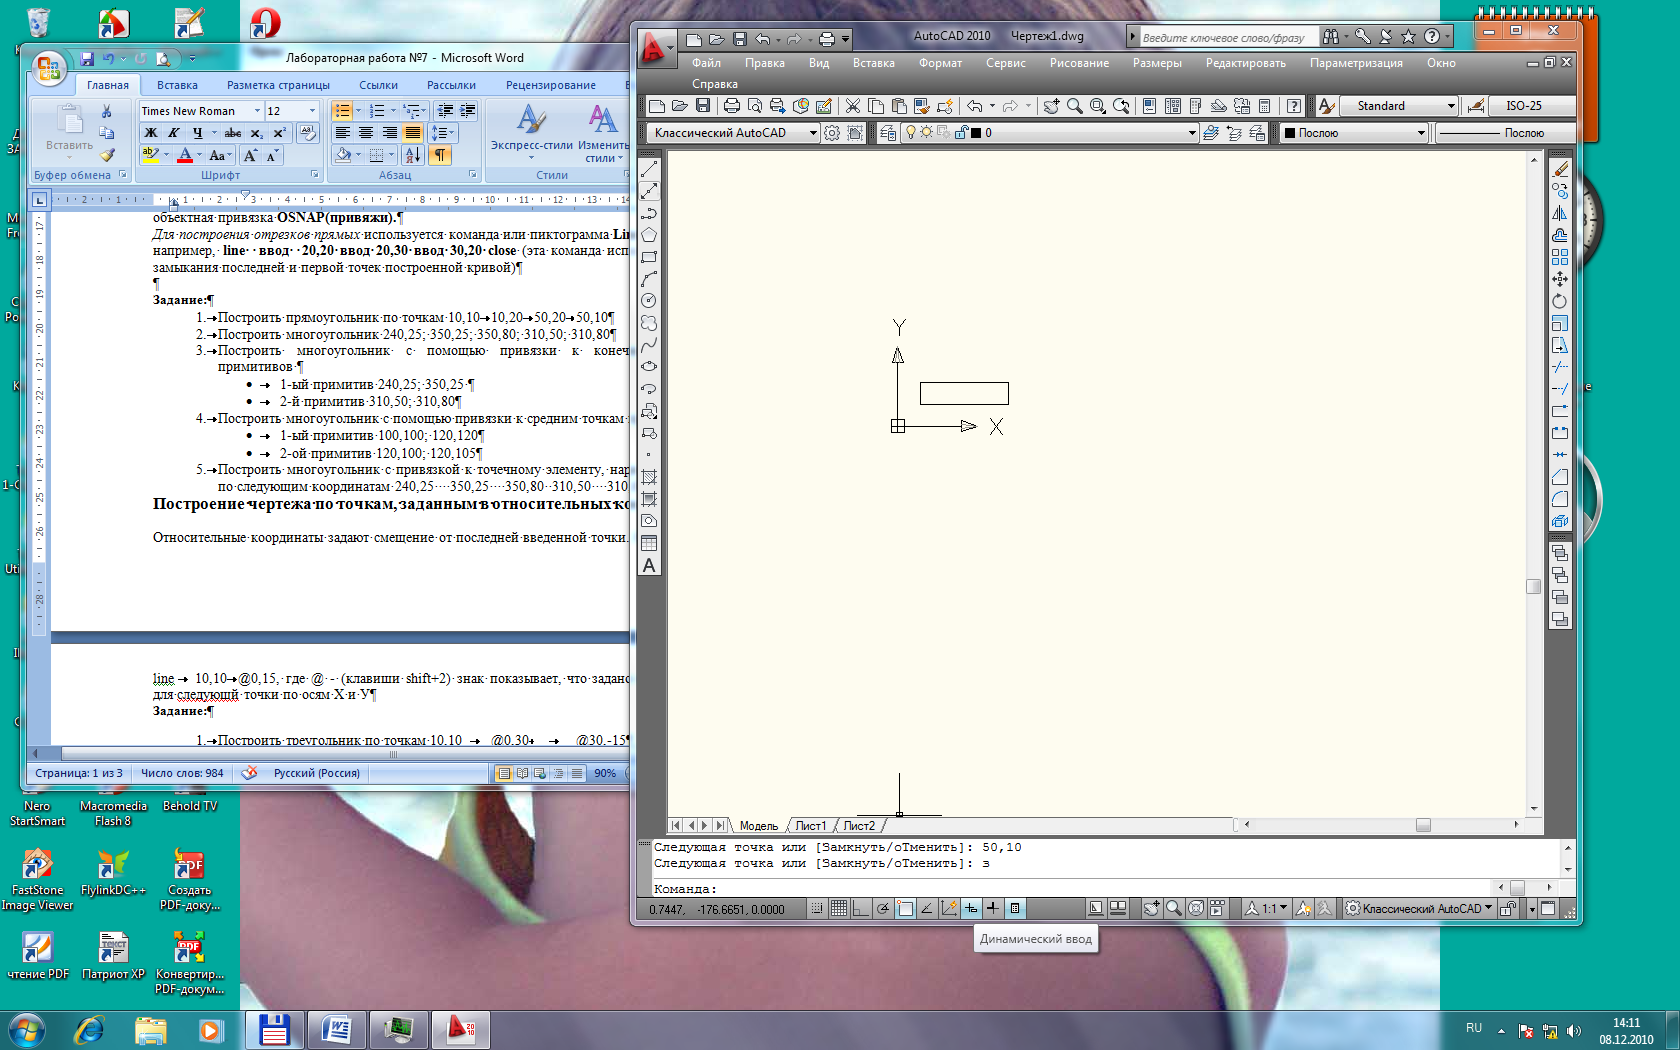This screenshot has width=1680, height=1050.
Task: Click the Cut icon in AutoCAD toolbar
Action: (853, 106)
